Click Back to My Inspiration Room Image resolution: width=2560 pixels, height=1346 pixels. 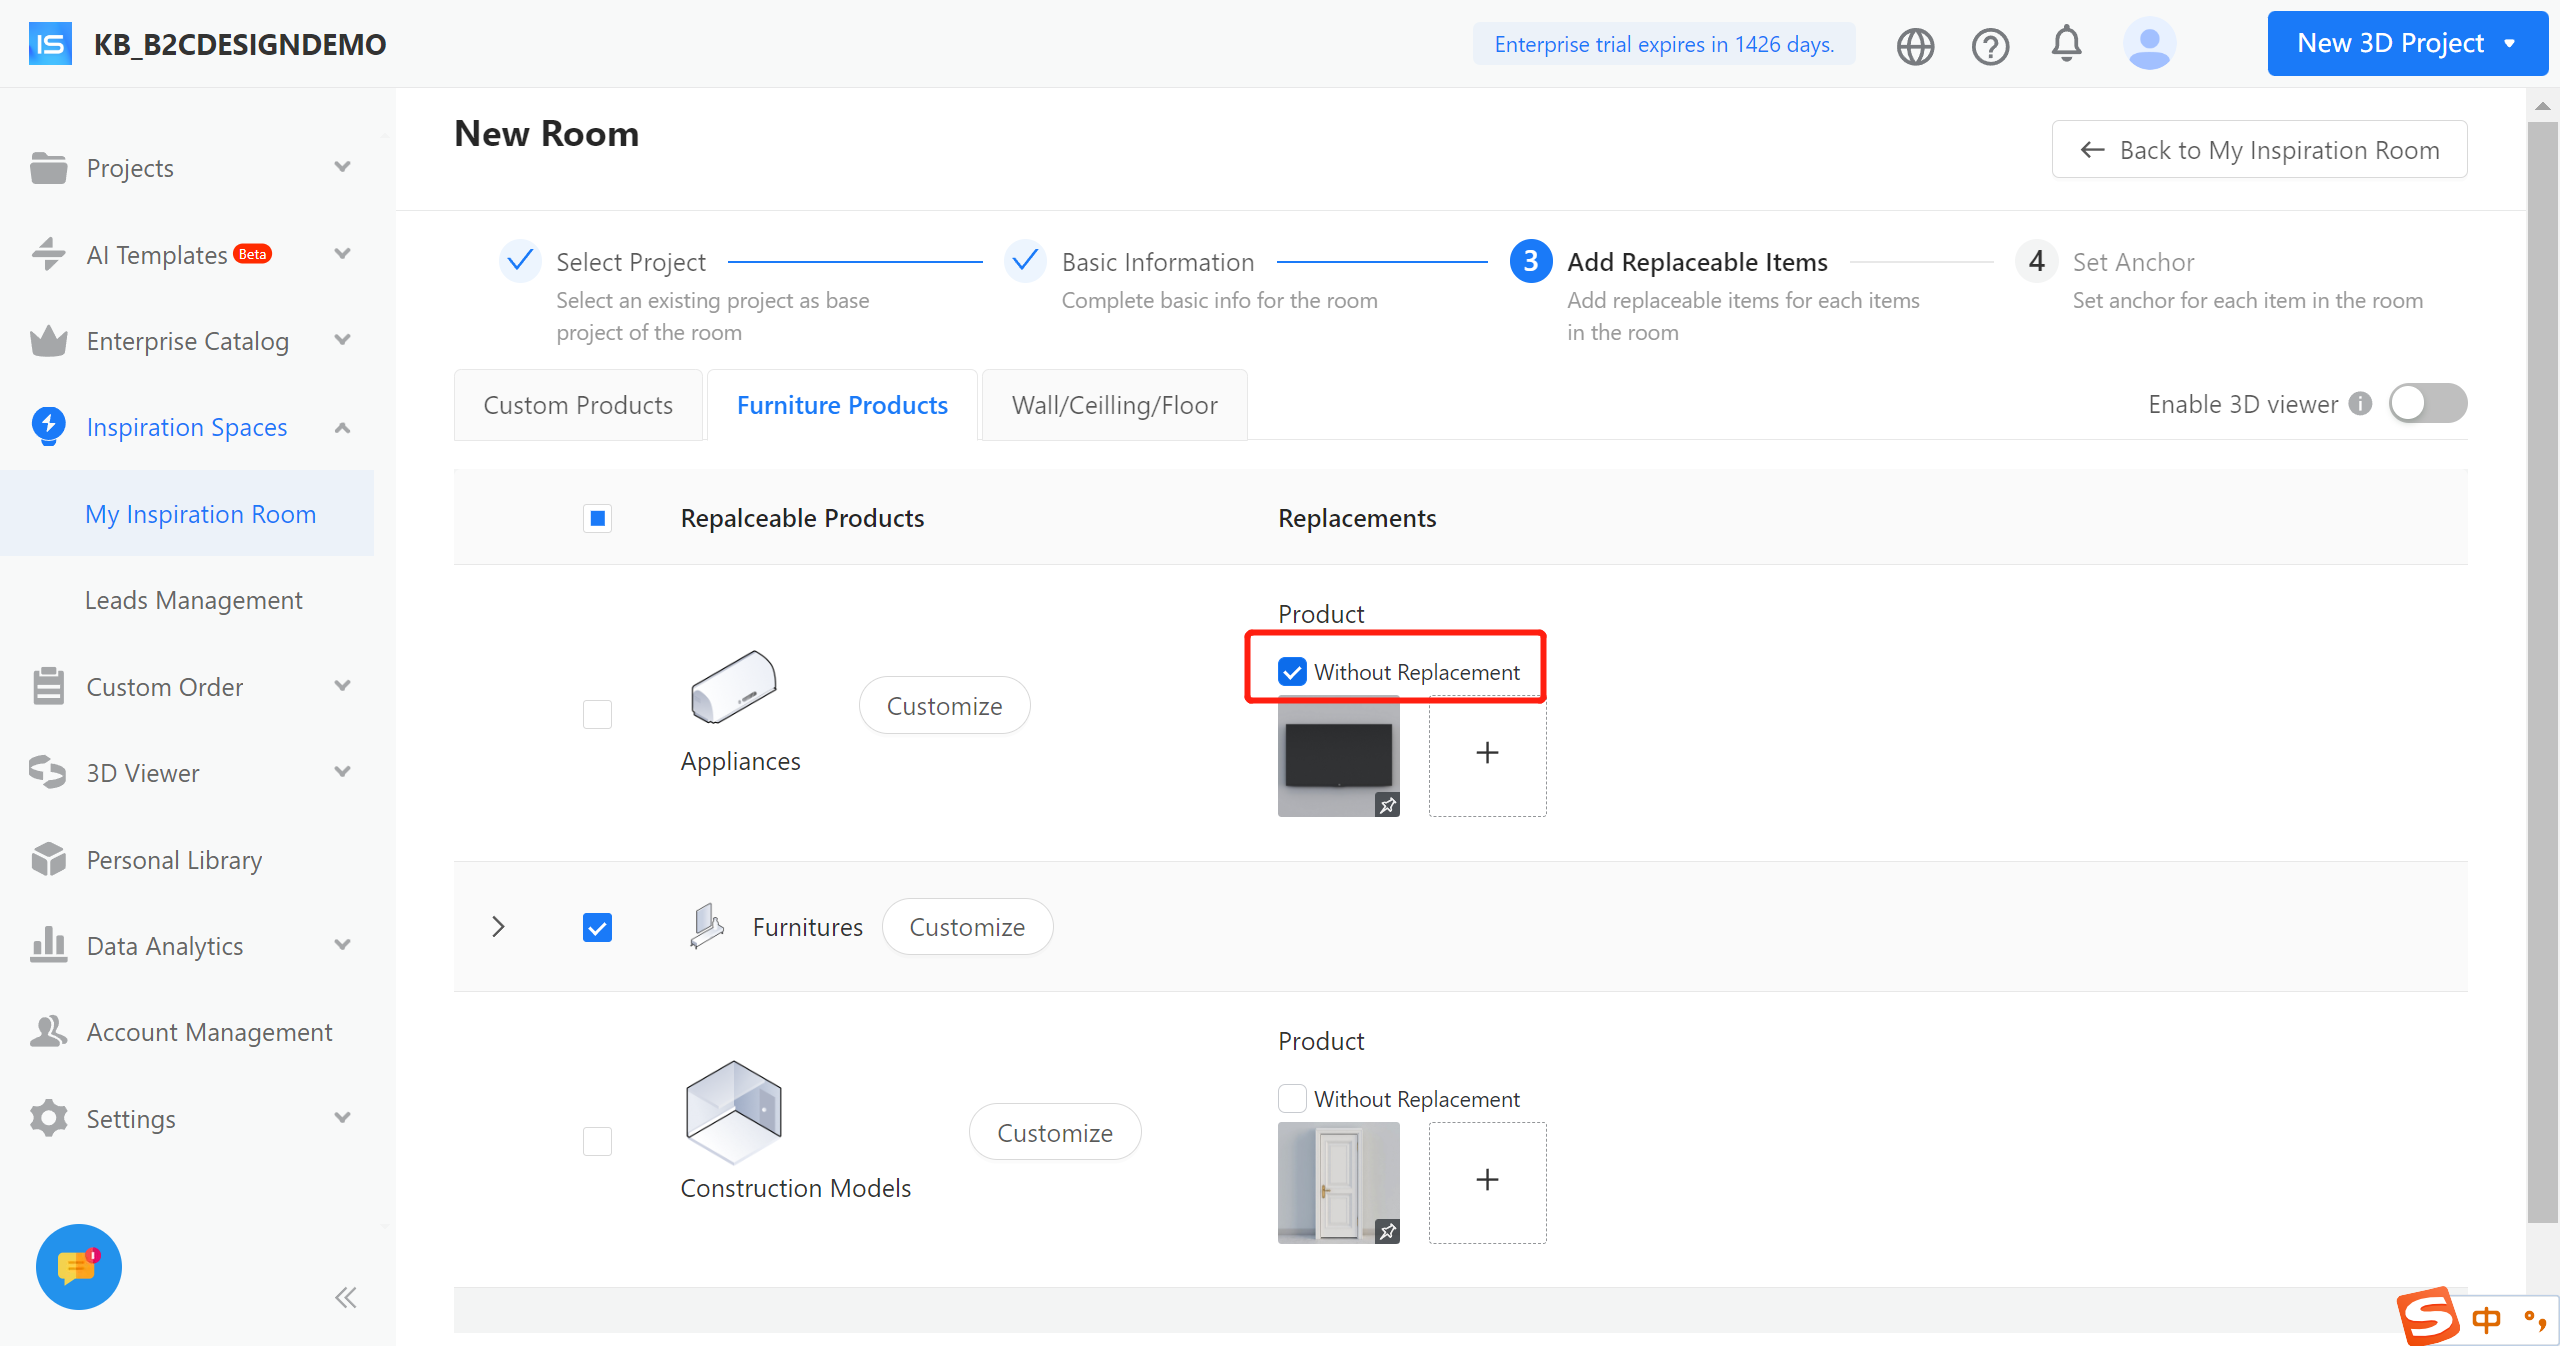pos(2259,150)
